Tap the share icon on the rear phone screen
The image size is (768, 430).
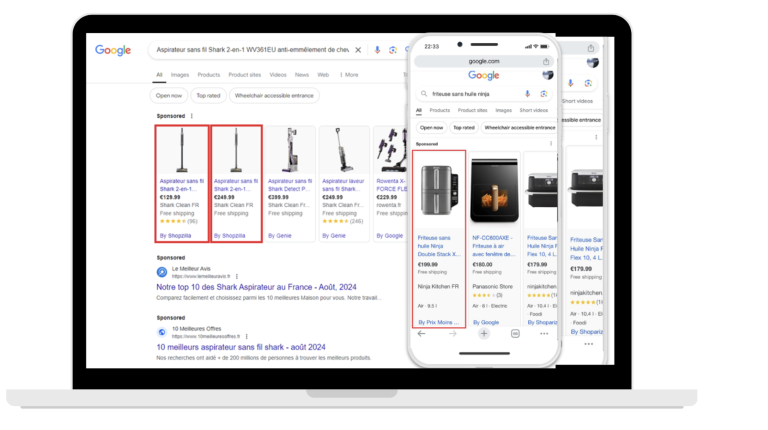tap(591, 48)
